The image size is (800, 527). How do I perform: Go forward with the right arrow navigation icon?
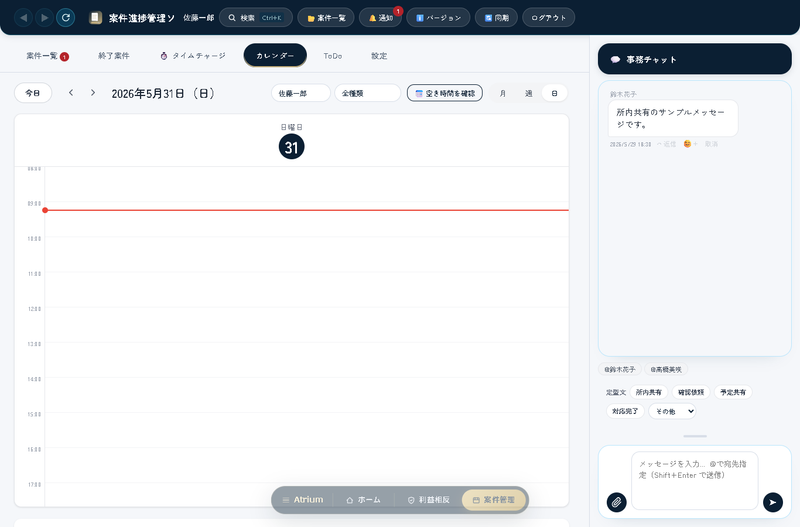pyautogui.click(x=44, y=18)
